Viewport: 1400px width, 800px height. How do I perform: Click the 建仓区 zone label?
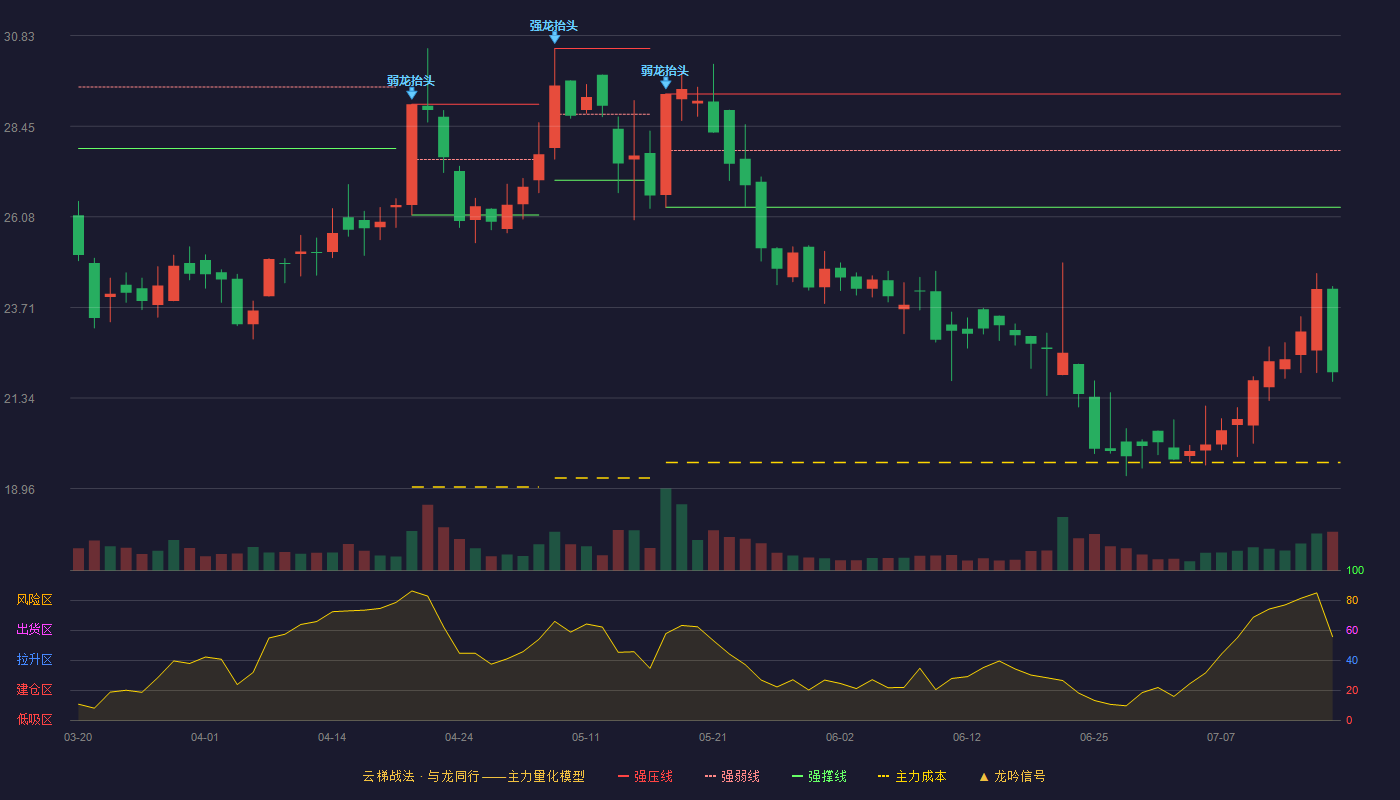(35, 690)
